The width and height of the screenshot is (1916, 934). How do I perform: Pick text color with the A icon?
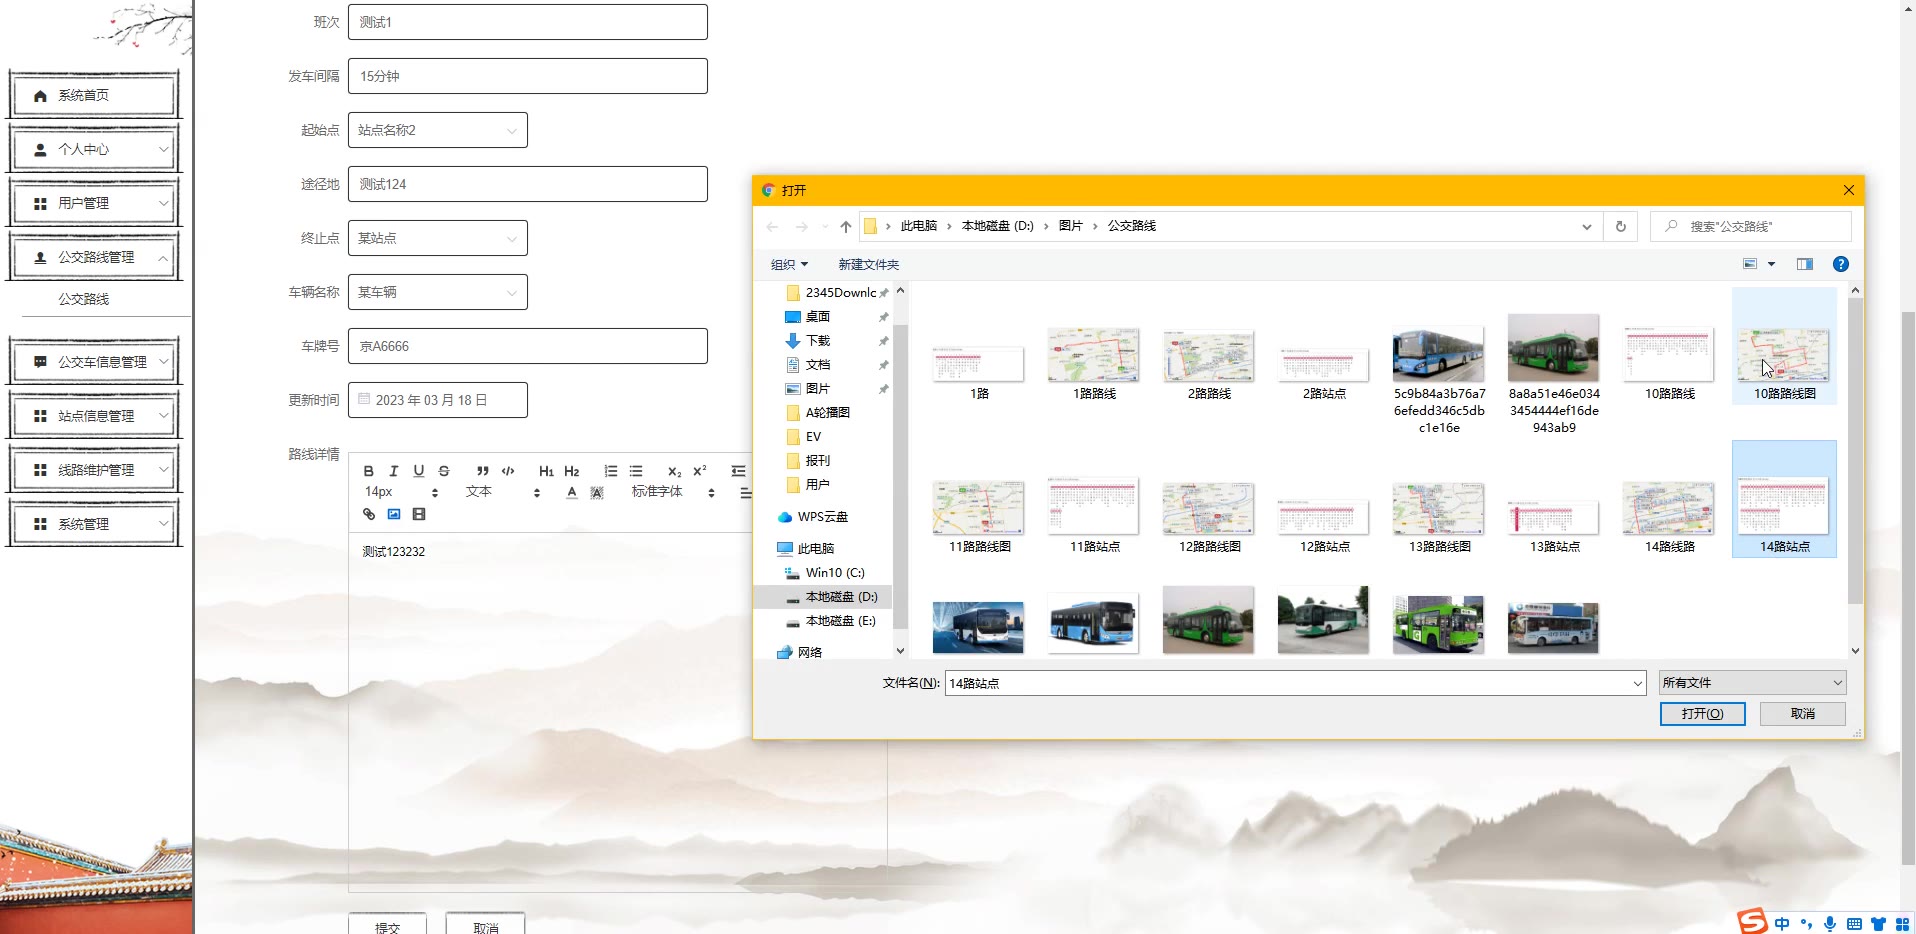tap(572, 492)
